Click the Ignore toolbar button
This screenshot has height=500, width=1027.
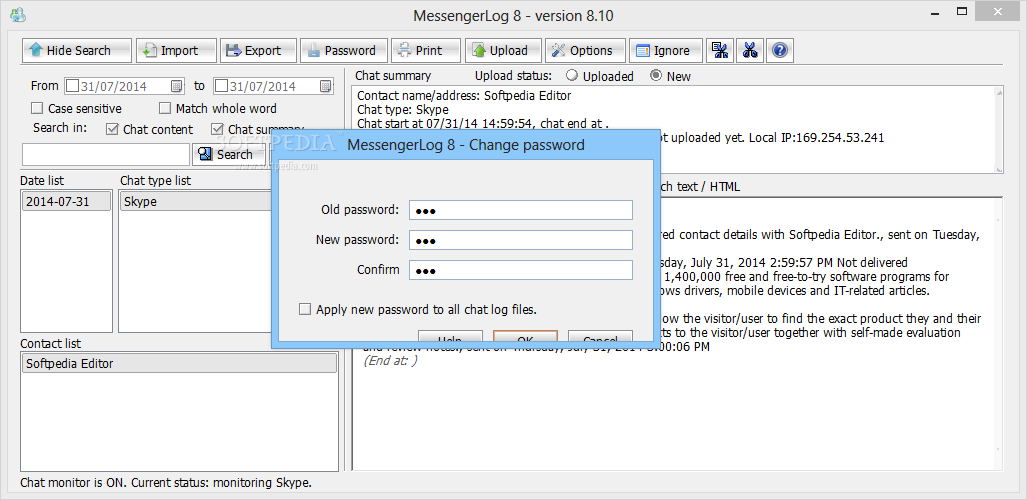coord(665,50)
